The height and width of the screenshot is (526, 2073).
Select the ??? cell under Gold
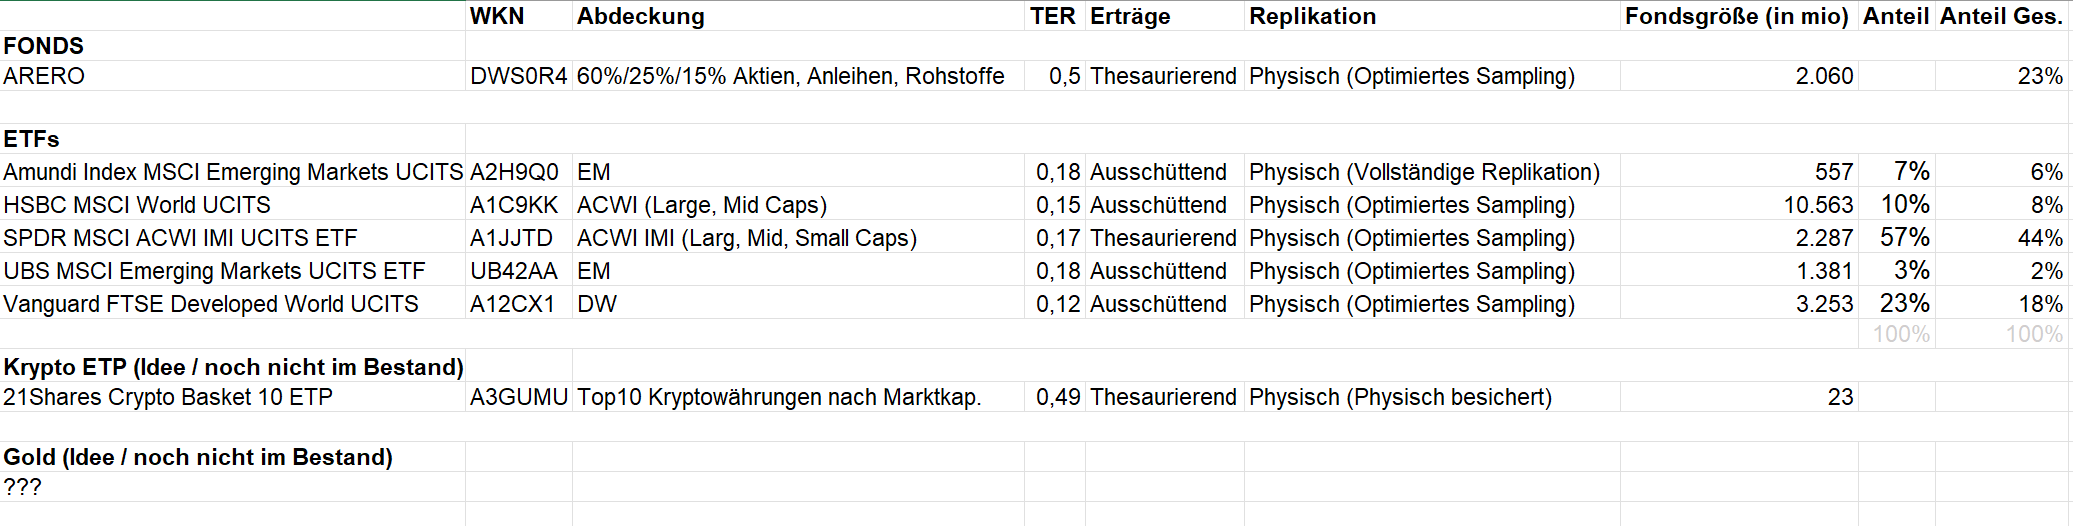23,487
